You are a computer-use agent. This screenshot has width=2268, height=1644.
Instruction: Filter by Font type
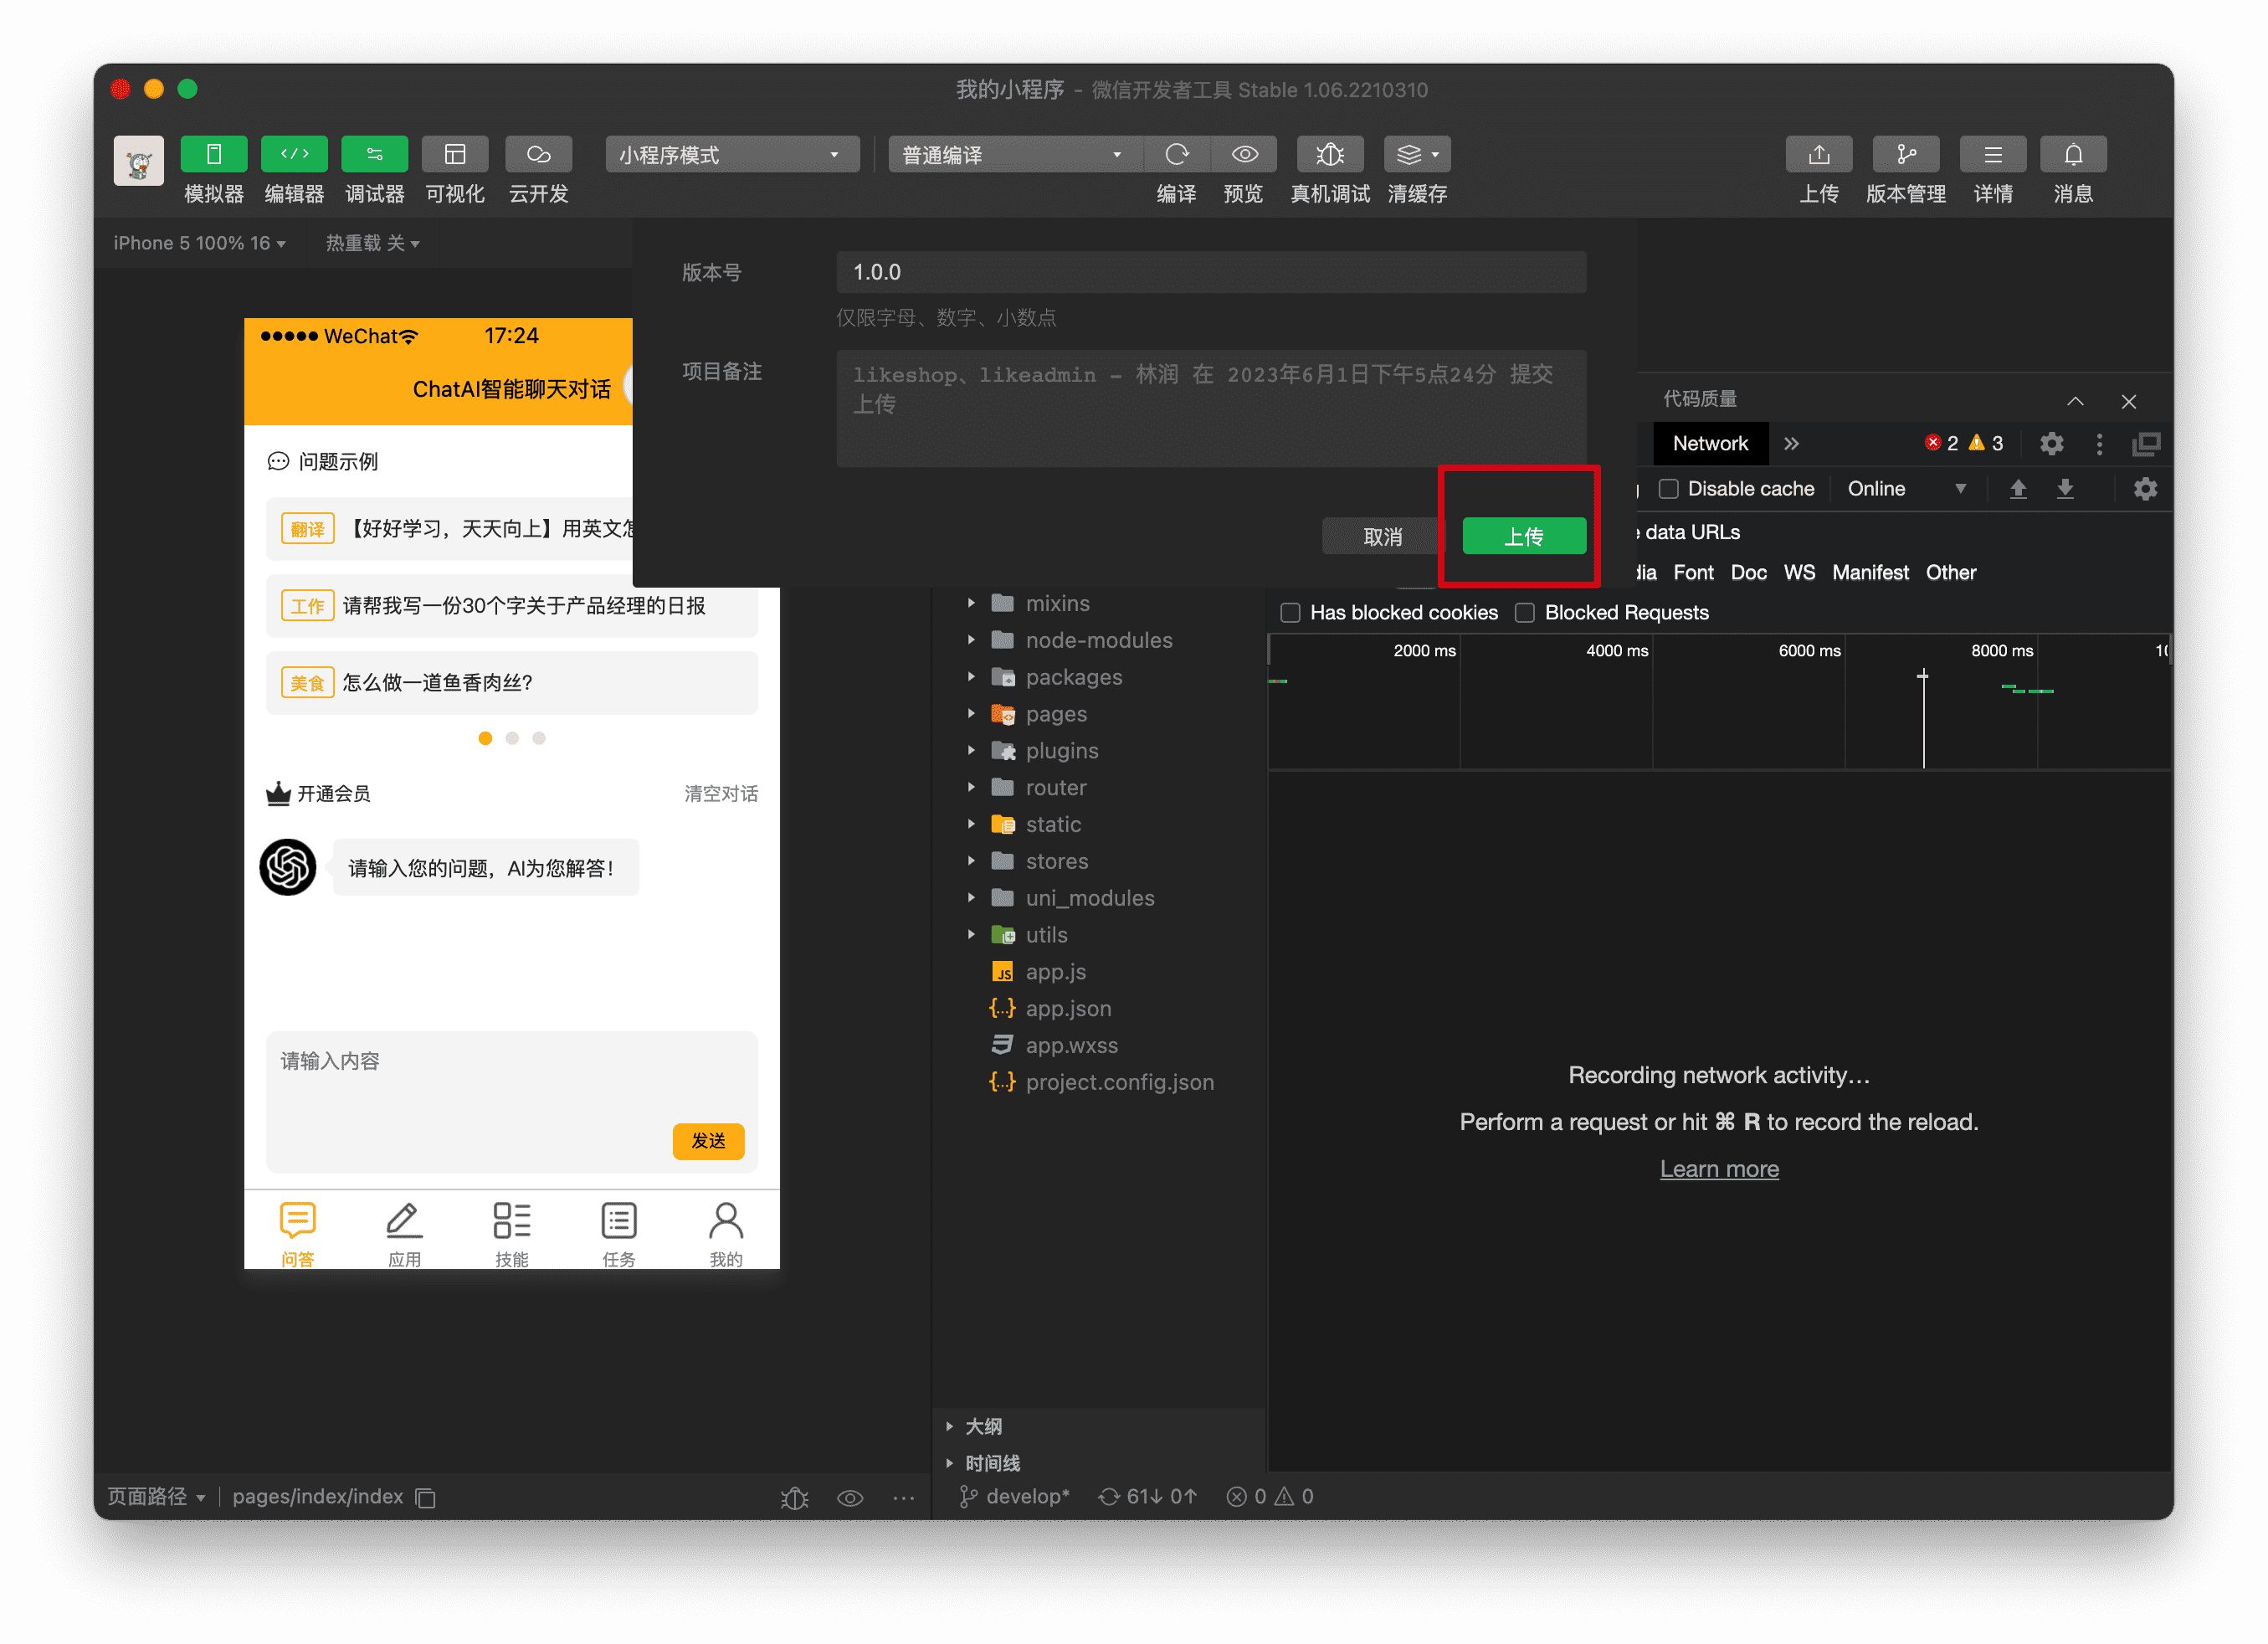[x=1693, y=572]
